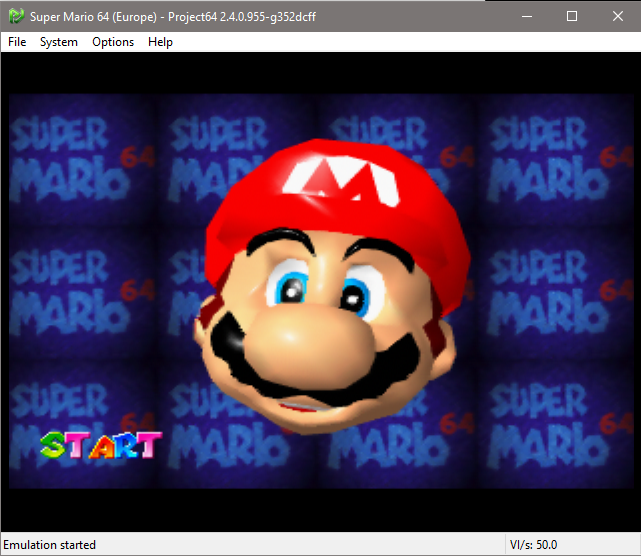Click the 'VI/s: 50.0' status bar value
The width and height of the screenshot is (641, 556).
[x=533, y=545]
